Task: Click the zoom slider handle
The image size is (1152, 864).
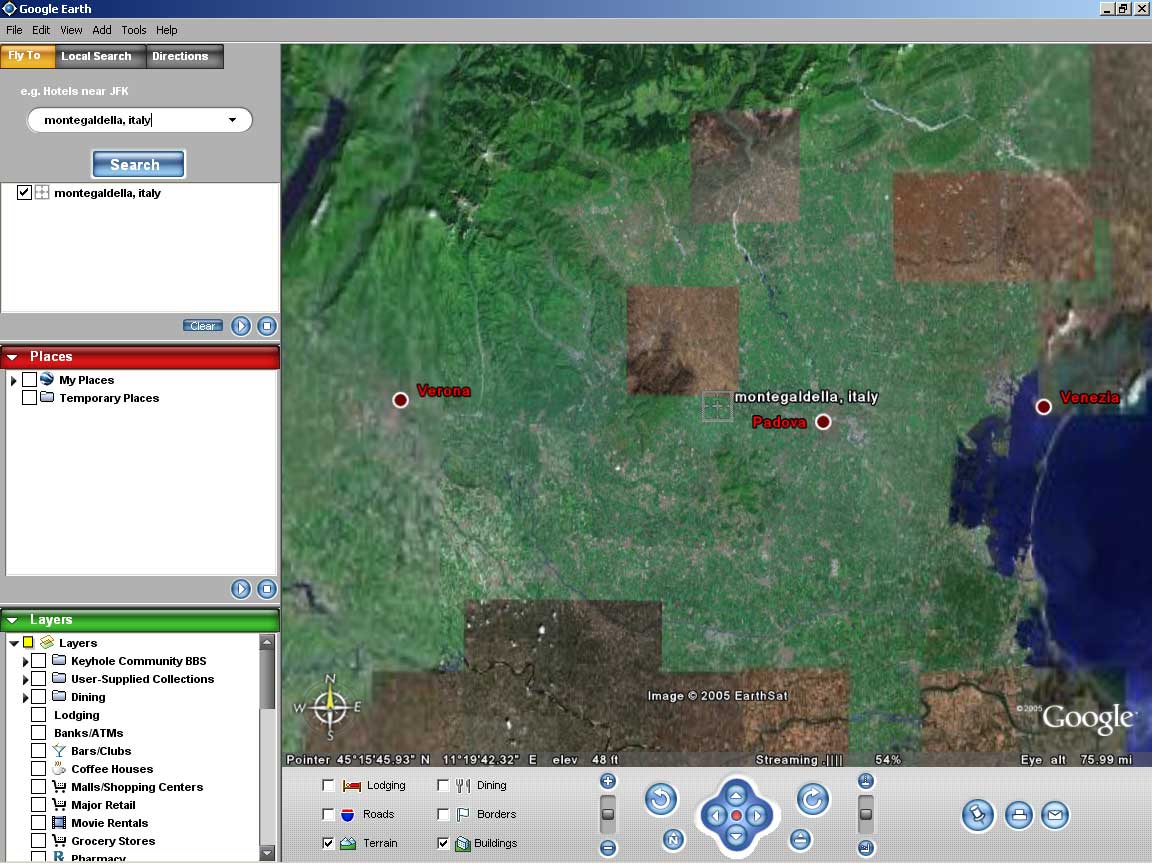Action: tap(608, 814)
